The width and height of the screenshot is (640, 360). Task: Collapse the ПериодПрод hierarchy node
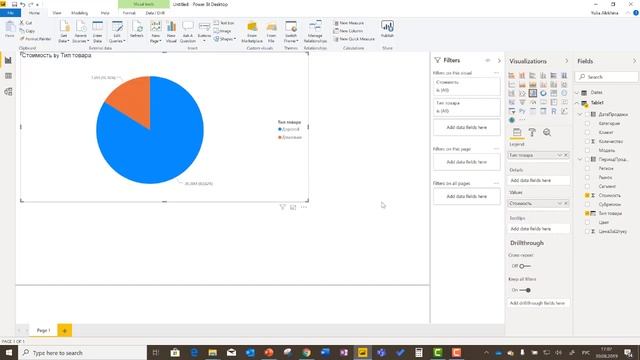pos(580,159)
